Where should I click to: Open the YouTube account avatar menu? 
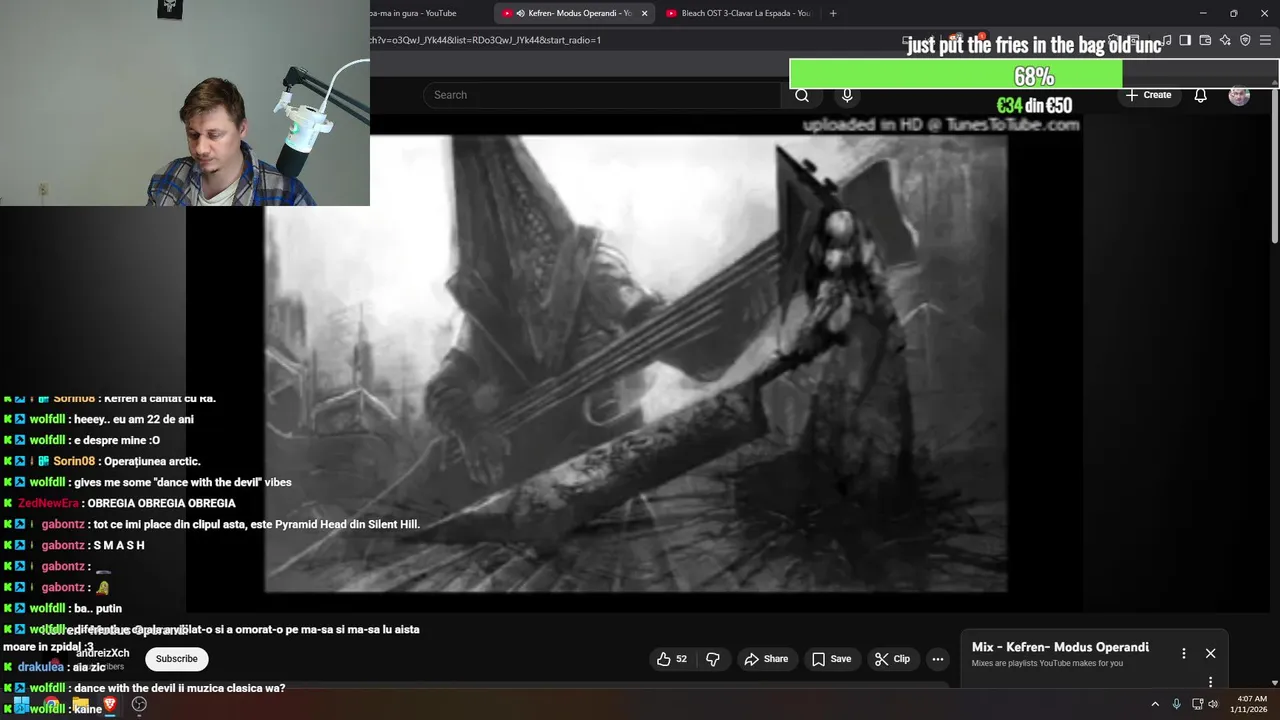pos(1239,95)
